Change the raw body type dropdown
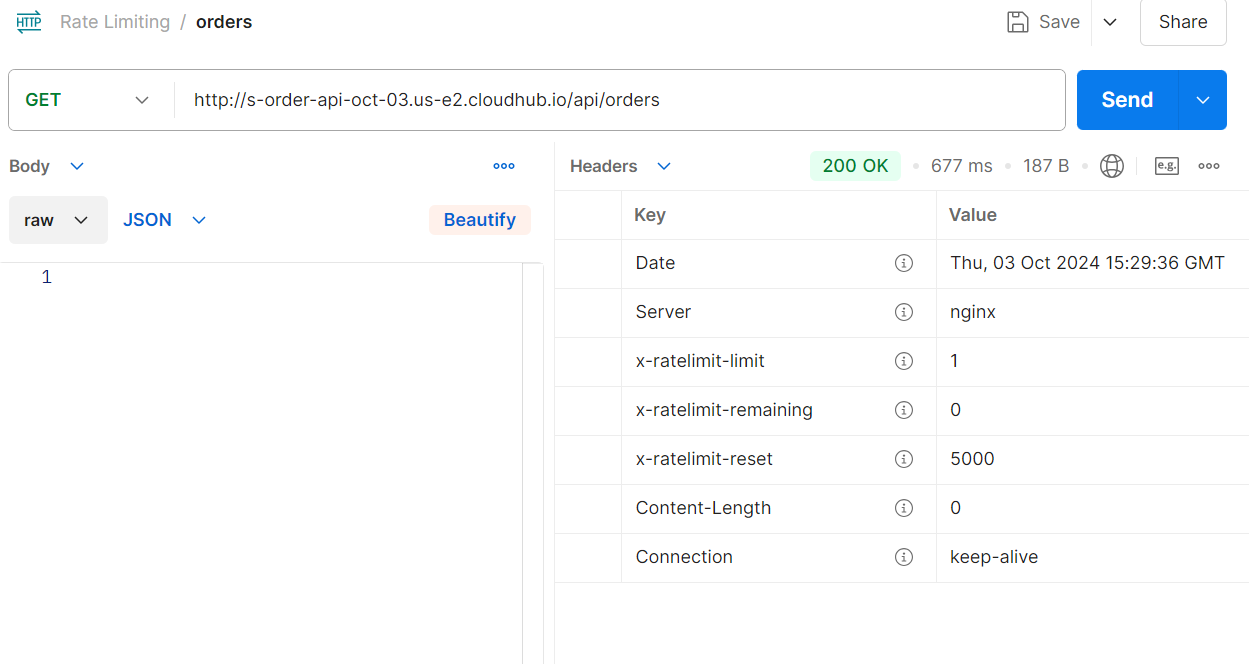 click(x=58, y=220)
